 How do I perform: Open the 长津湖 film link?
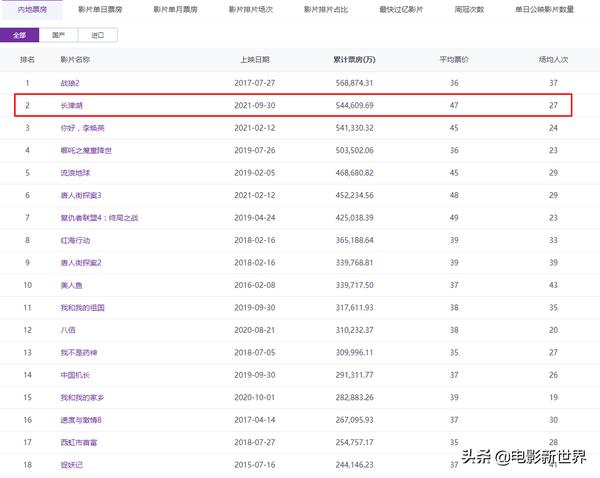pos(72,106)
